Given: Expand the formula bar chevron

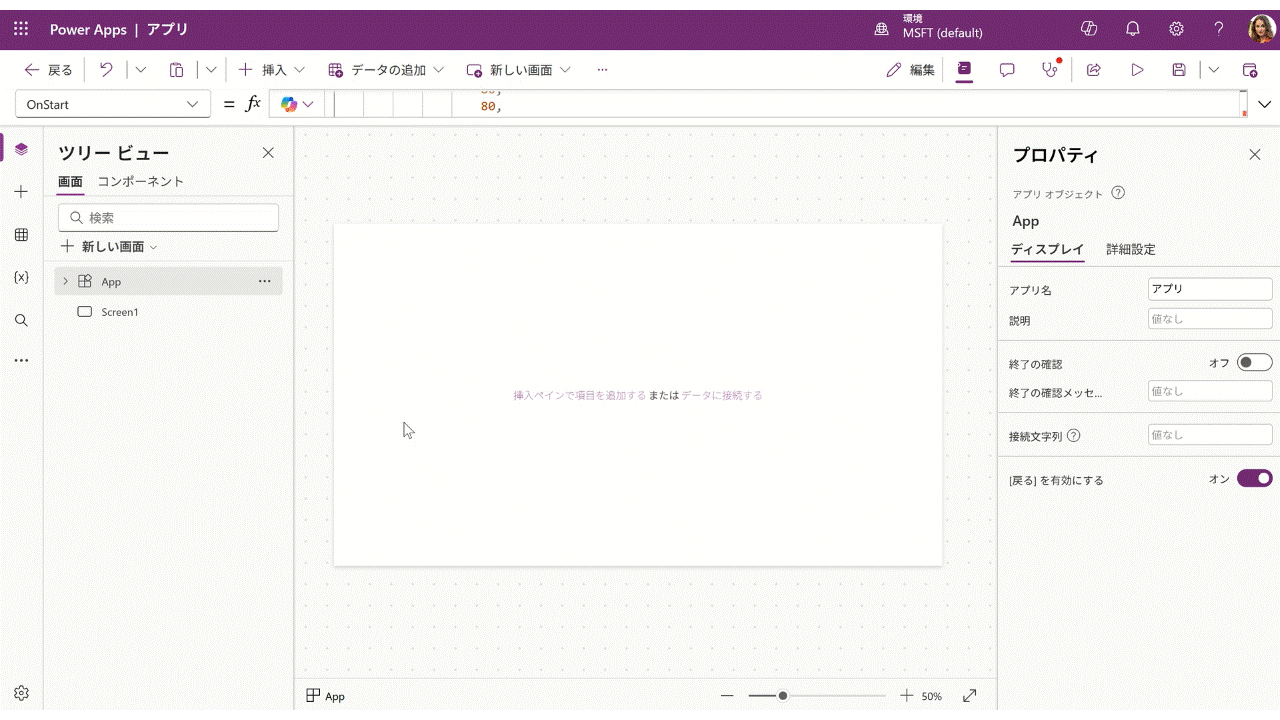Looking at the screenshot, I should tap(1264, 104).
